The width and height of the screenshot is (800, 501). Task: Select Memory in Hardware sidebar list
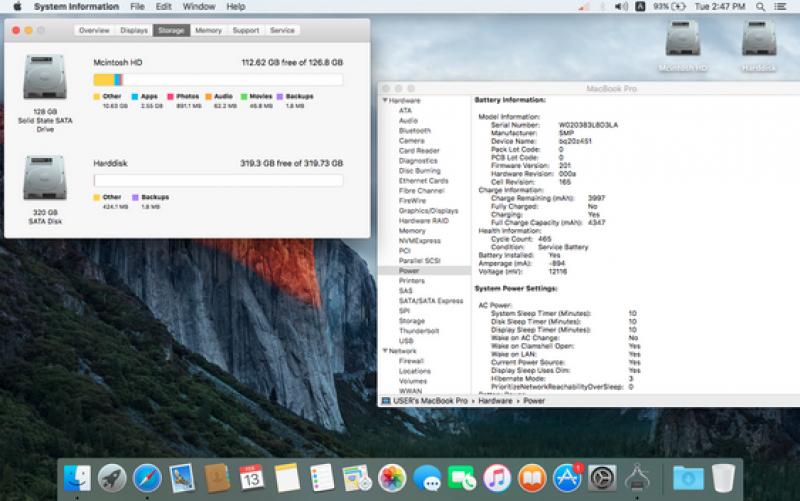coord(412,231)
